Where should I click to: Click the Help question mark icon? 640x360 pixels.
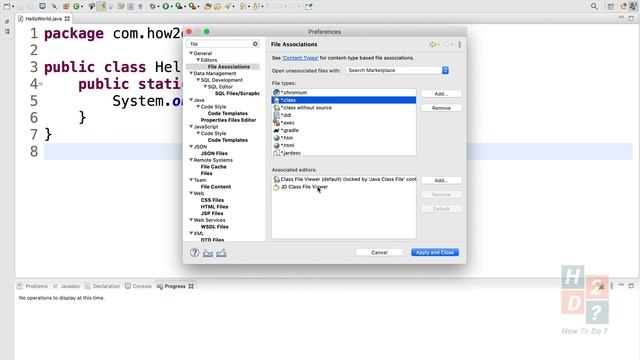[194, 253]
